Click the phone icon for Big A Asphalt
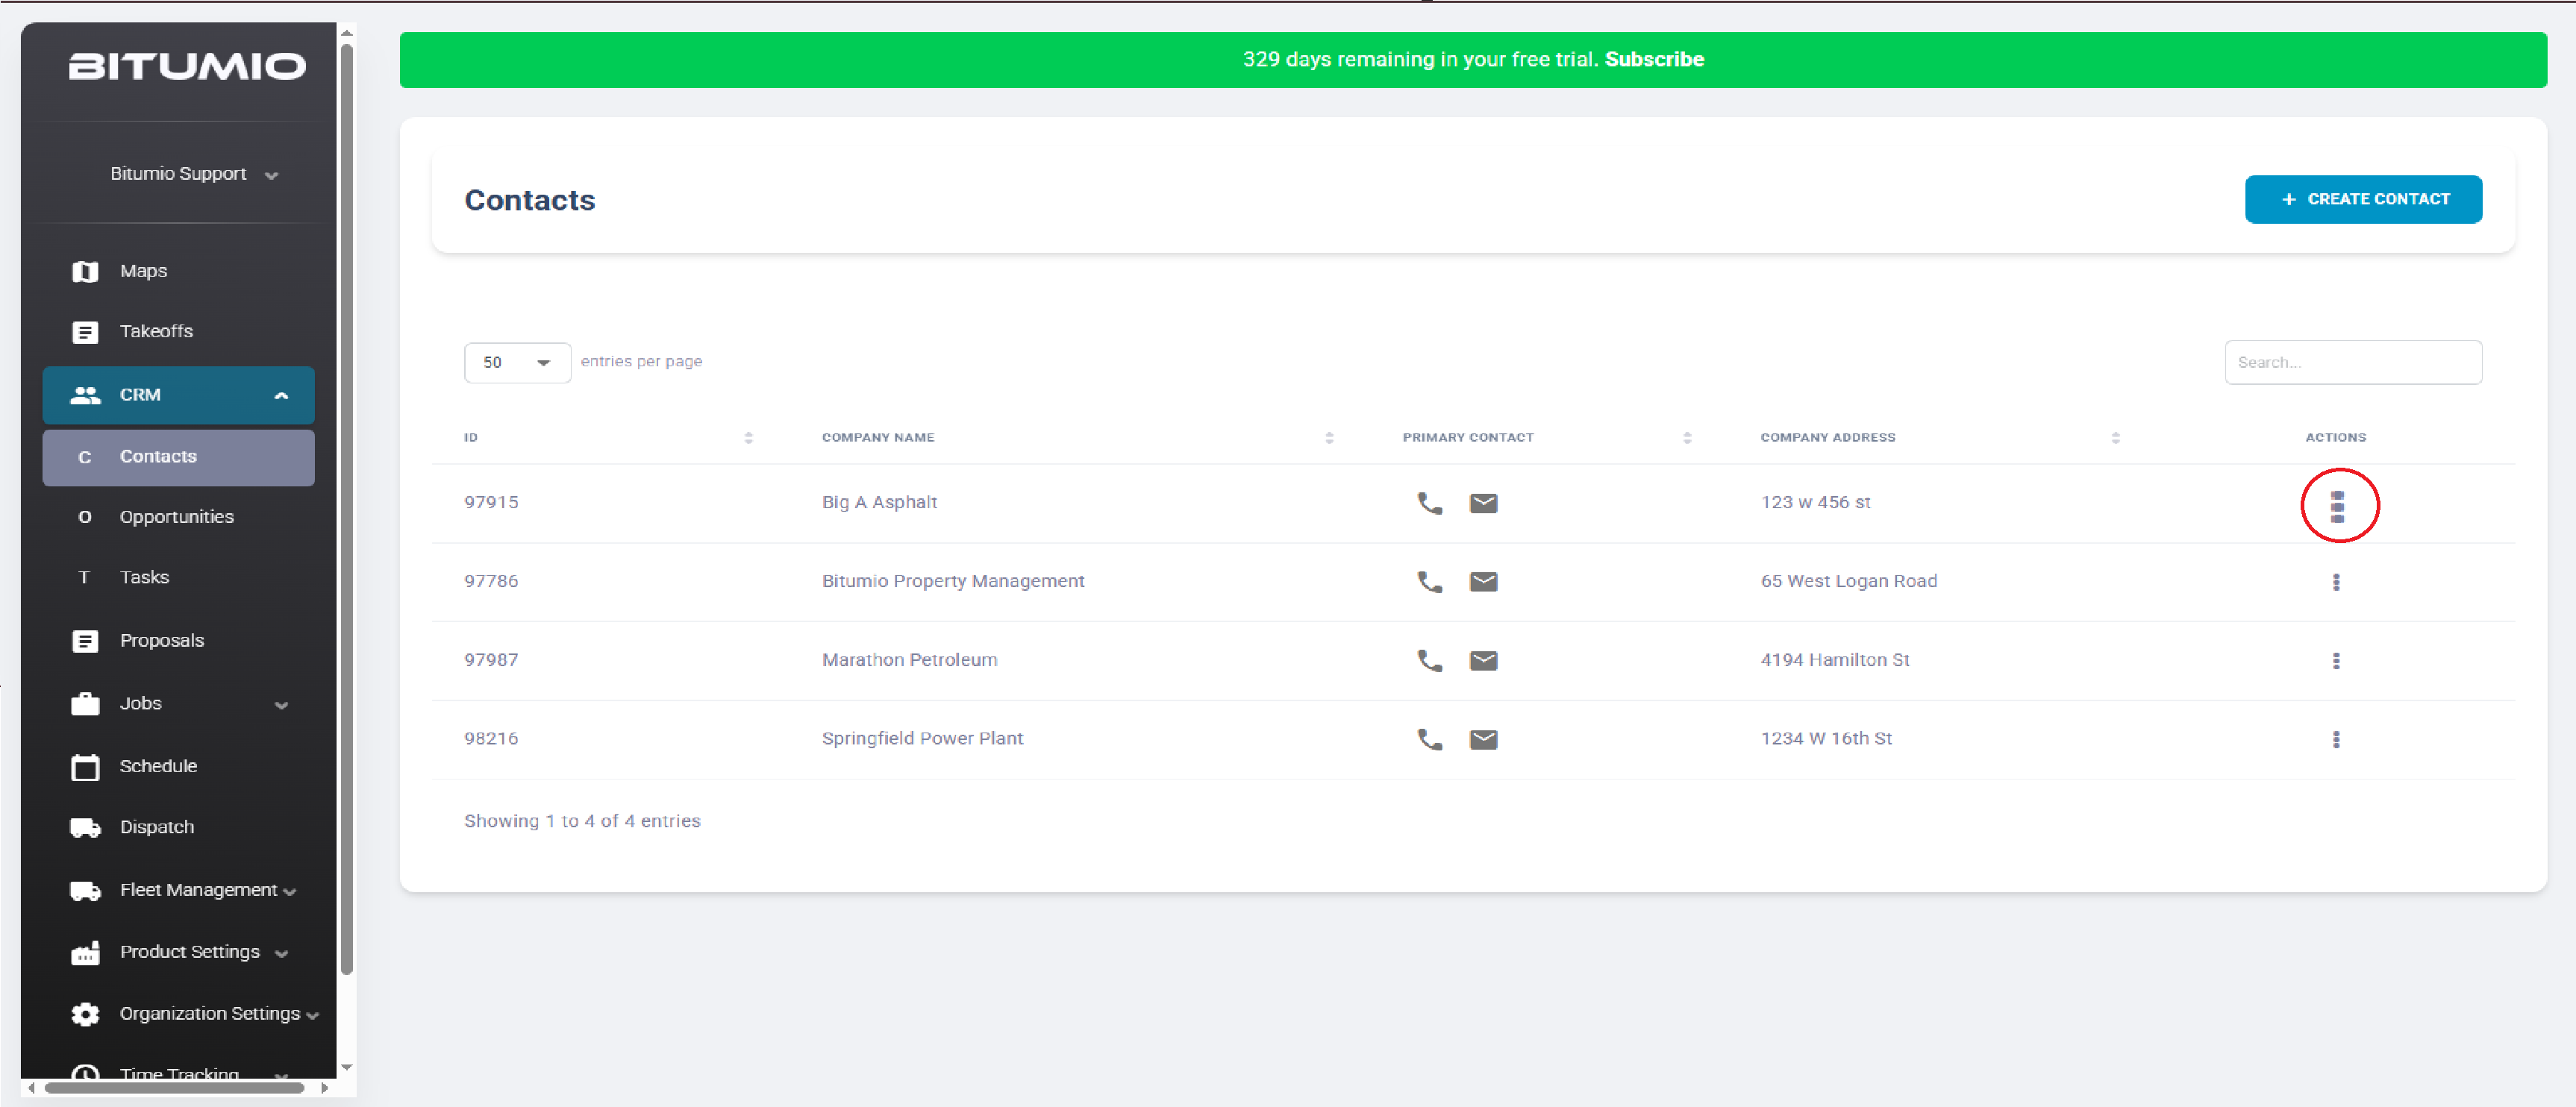The image size is (2576, 1107). coord(1430,503)
